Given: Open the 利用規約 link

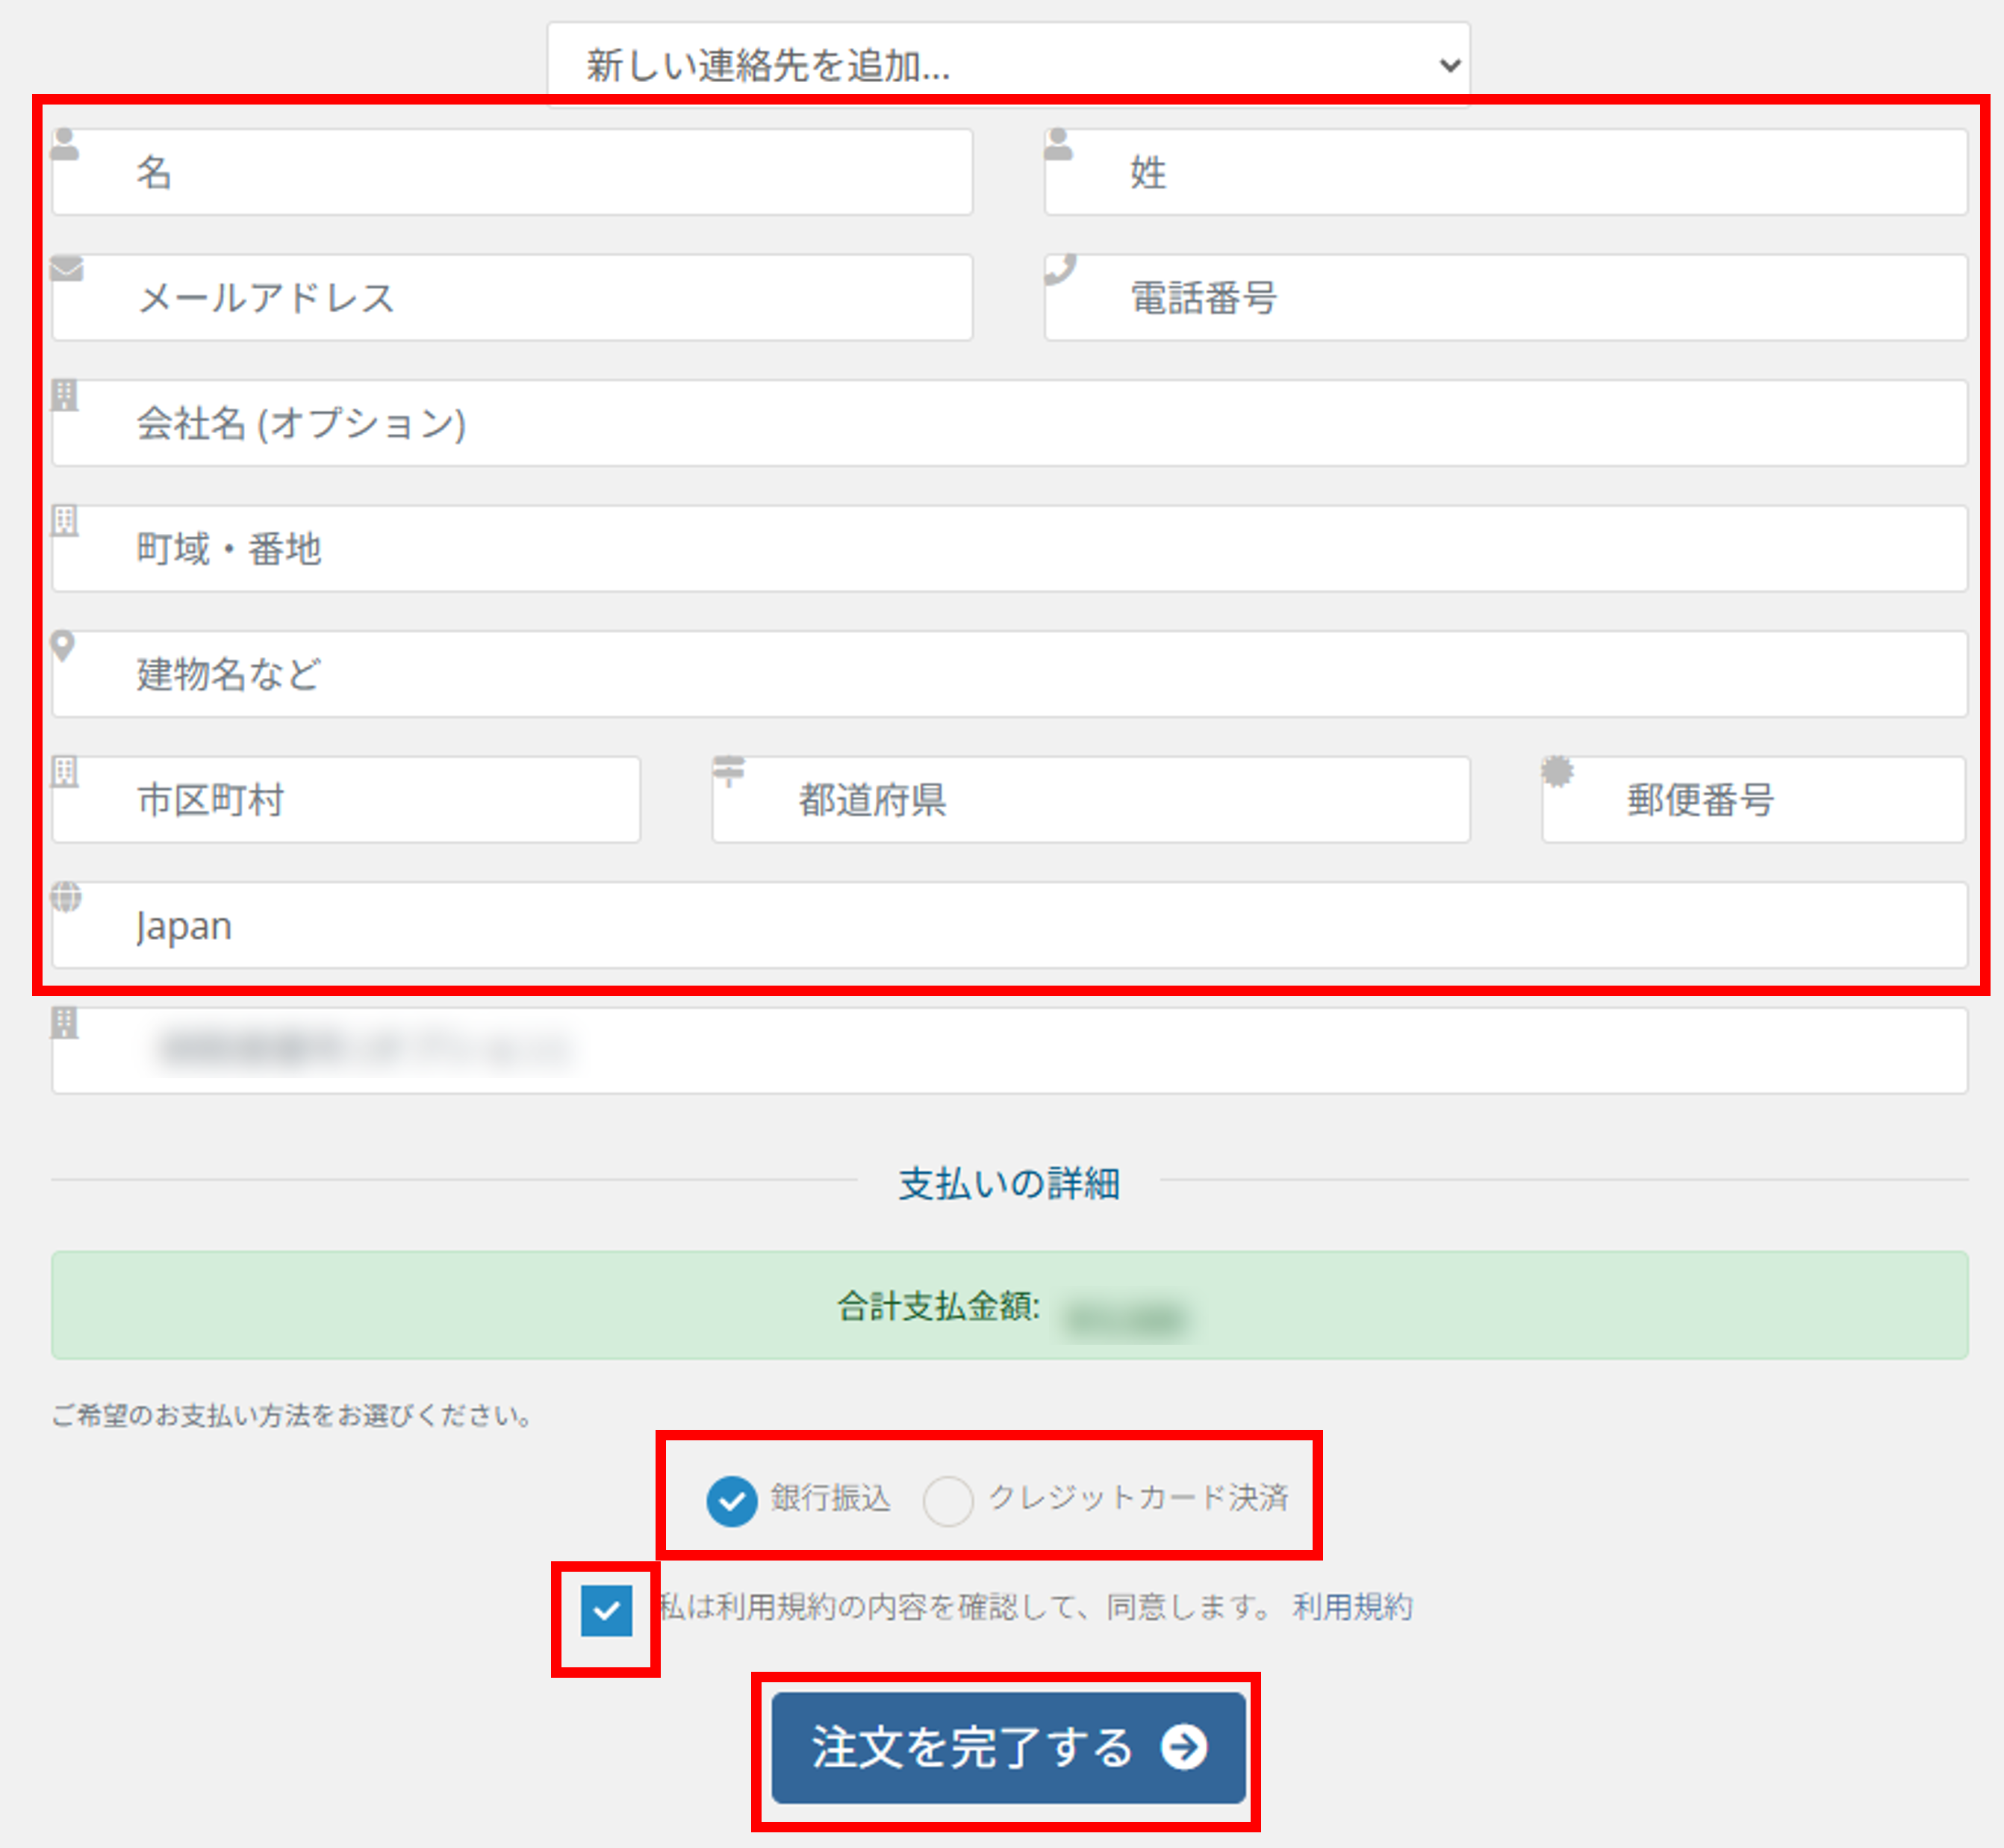Looking at the screenshot, I should 1352,1607.
